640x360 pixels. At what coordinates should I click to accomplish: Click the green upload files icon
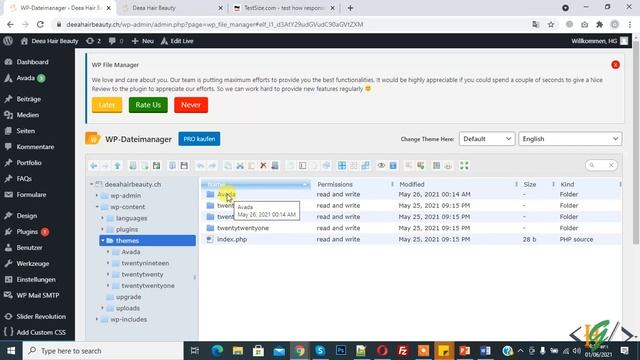coord(156,165)
